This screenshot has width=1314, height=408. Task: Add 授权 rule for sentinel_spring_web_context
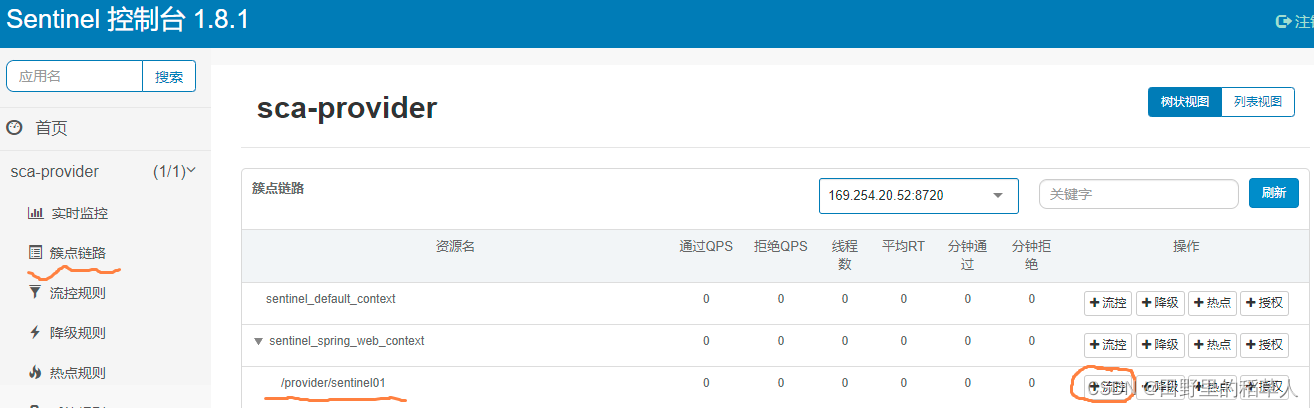tap(1264, 345)
